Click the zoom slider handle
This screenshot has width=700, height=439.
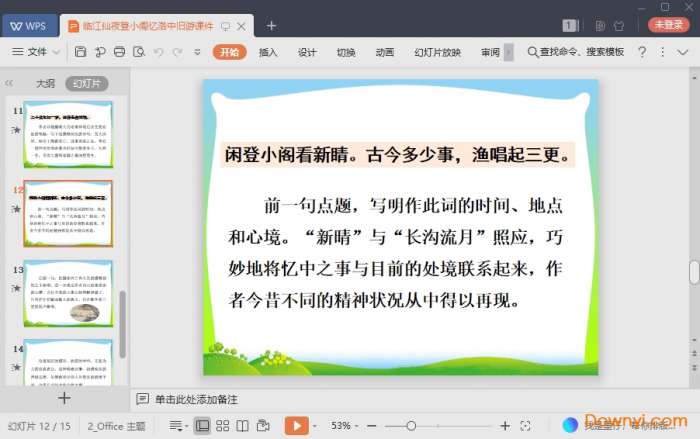(x=411, y=426)
